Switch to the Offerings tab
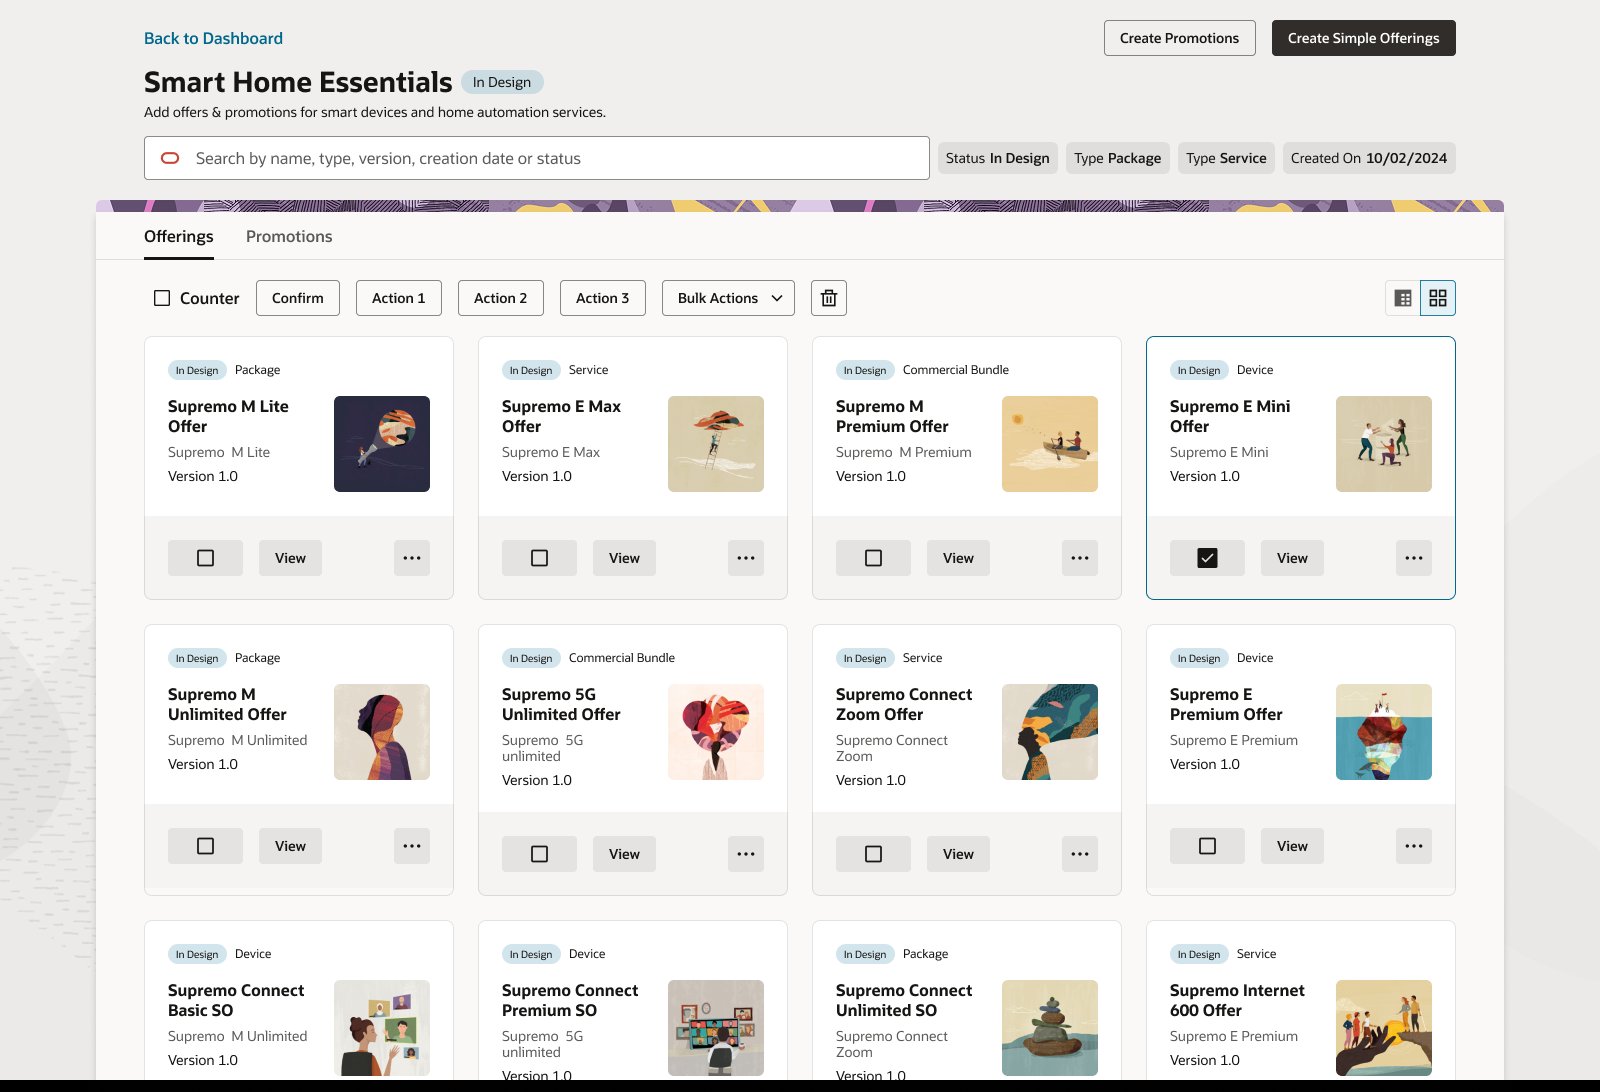1600x1092 pixels. point(179,237)
